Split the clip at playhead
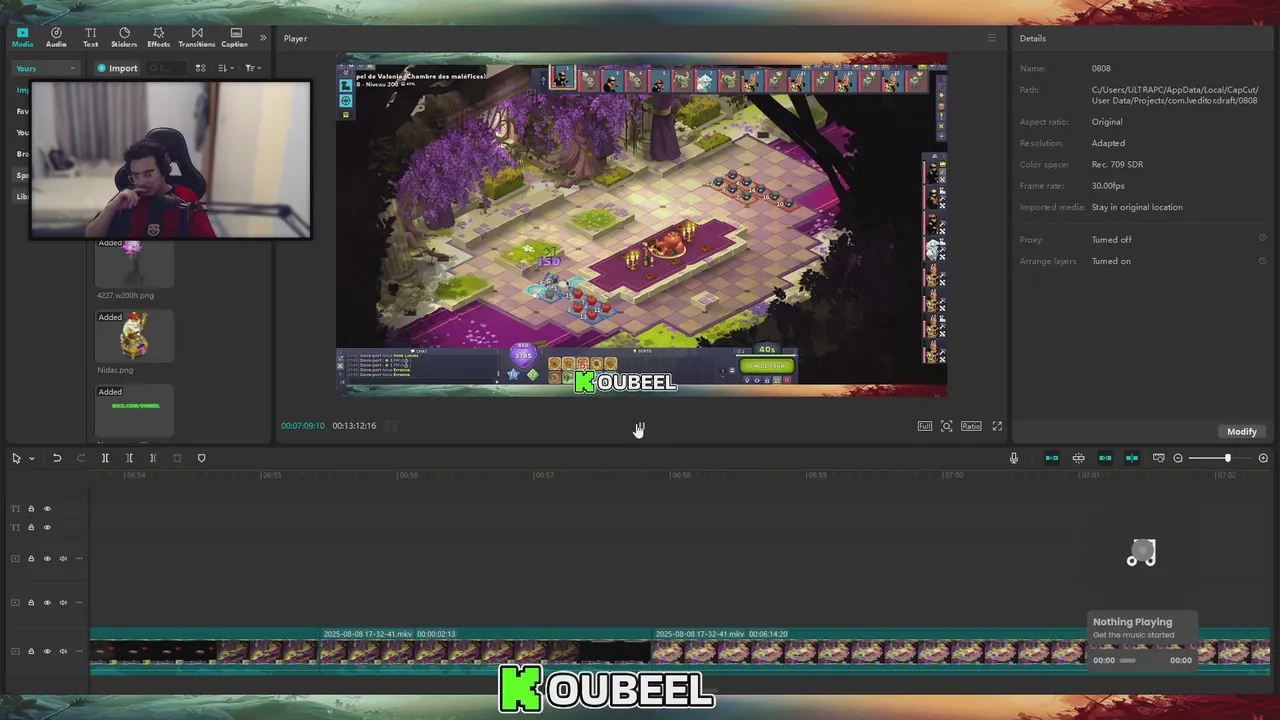This screenshot has width=1280, height=720. point(105,458)
